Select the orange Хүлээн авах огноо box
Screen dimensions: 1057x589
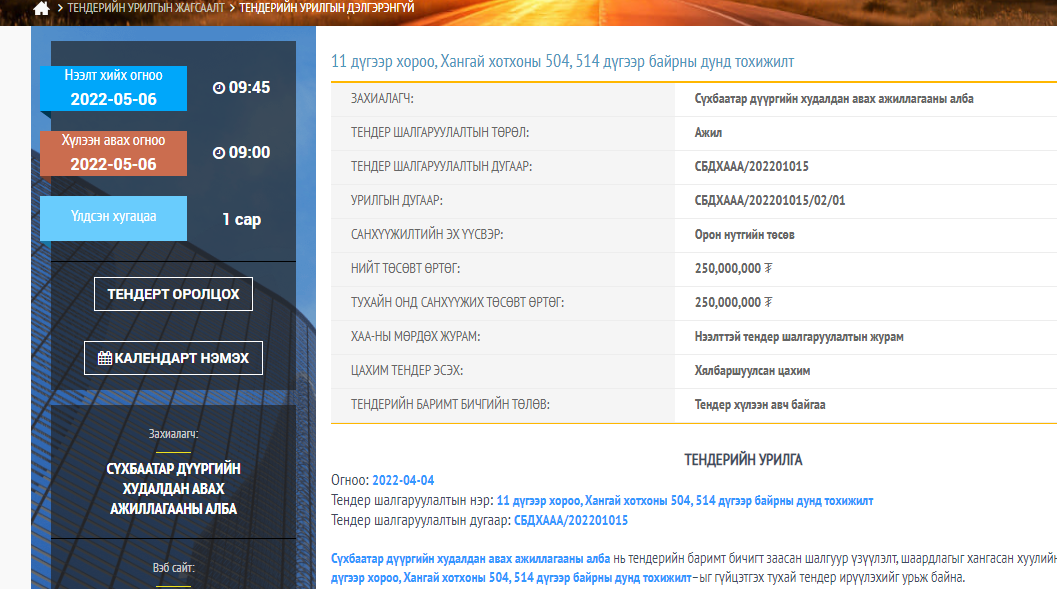click(x=113, y=153)
